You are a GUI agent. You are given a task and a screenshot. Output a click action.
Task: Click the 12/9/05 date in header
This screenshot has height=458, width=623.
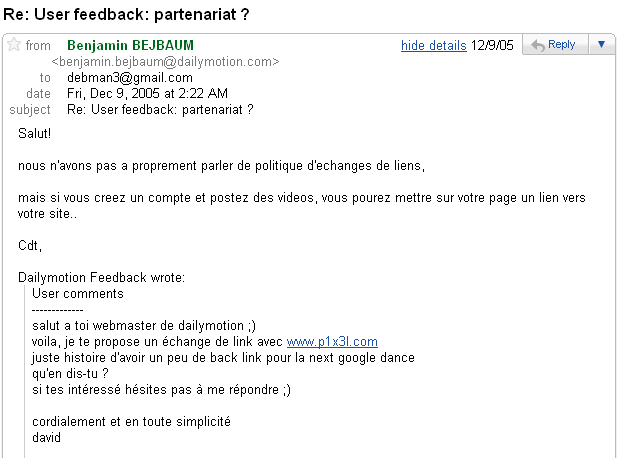(x=493, y=45)
